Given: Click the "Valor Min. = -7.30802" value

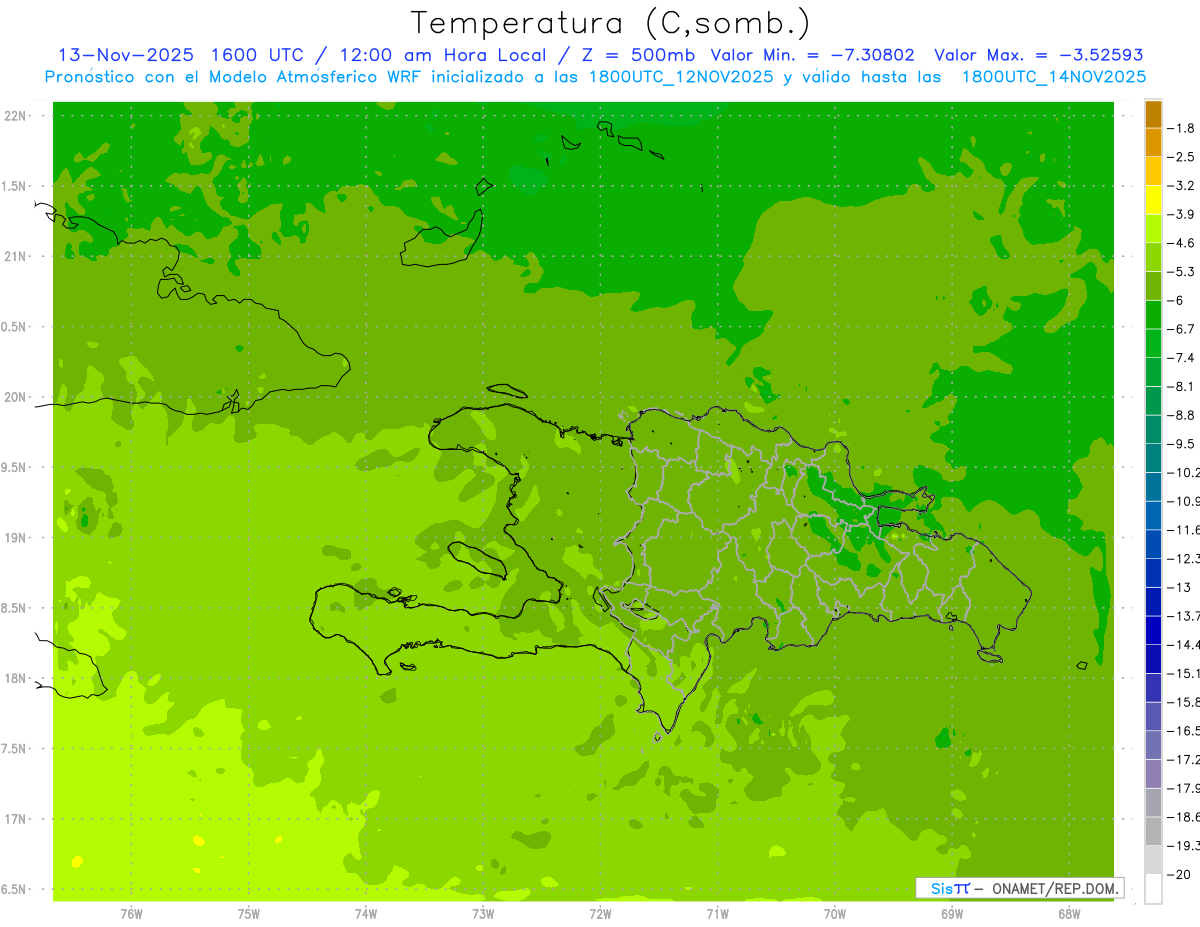Looking at the screenshot, I should (812, 55).
